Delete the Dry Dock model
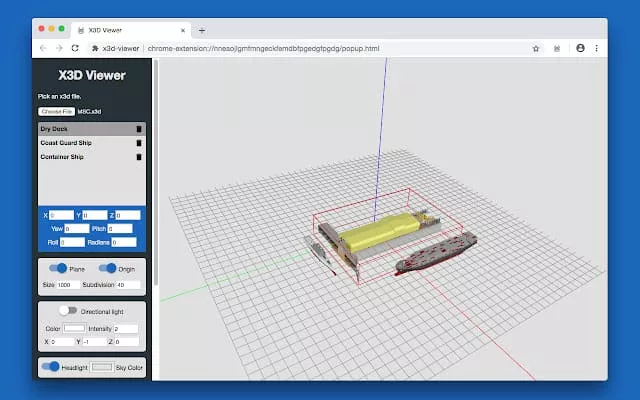The width and height of the screenshot is (640, 400). [139, 129]
